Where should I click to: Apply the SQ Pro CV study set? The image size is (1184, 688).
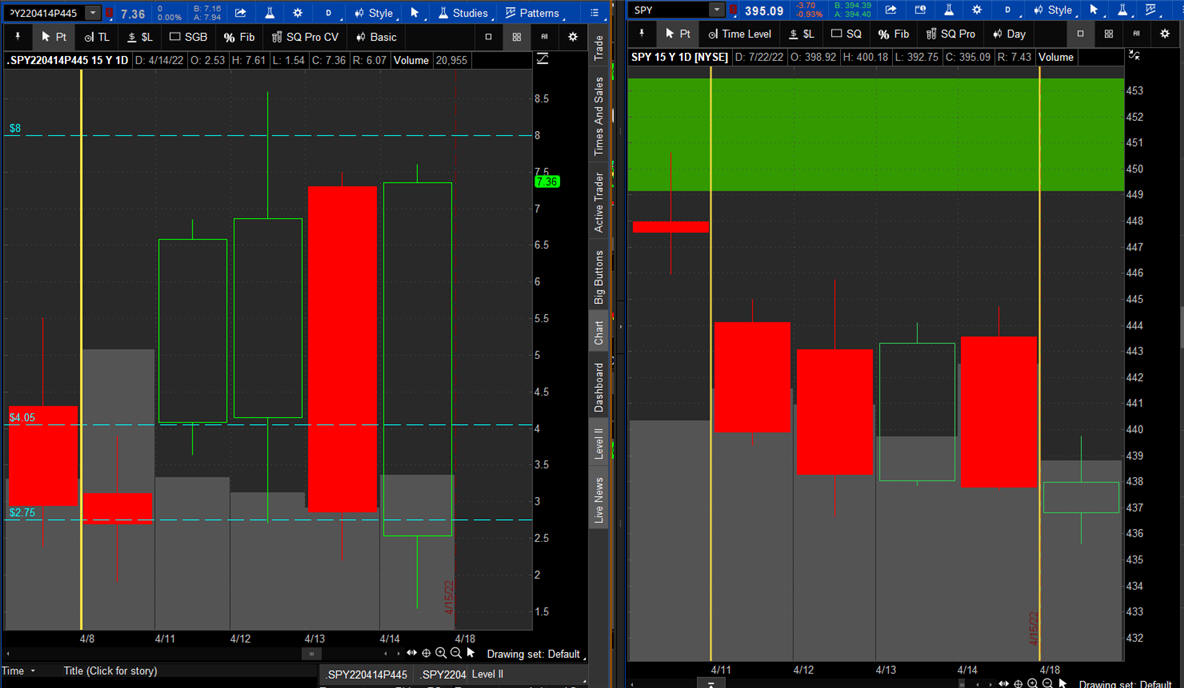coord(305,37)
